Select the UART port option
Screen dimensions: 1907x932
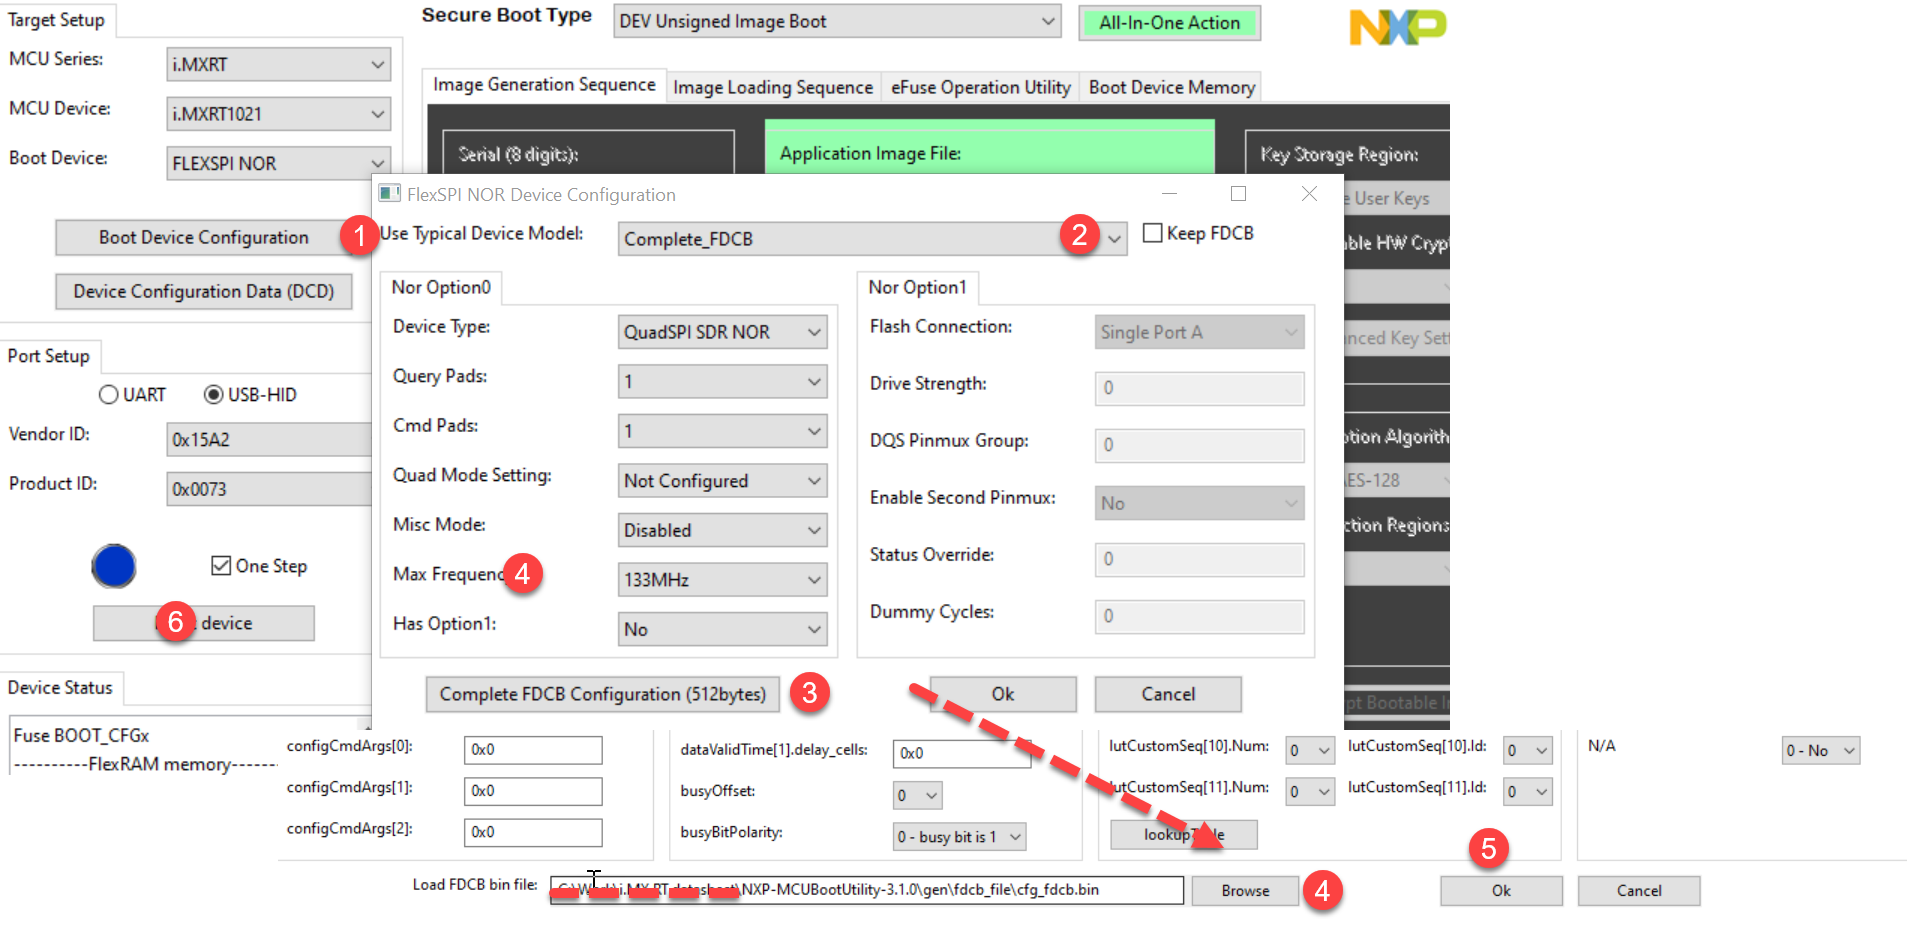(x=109, y=394)
